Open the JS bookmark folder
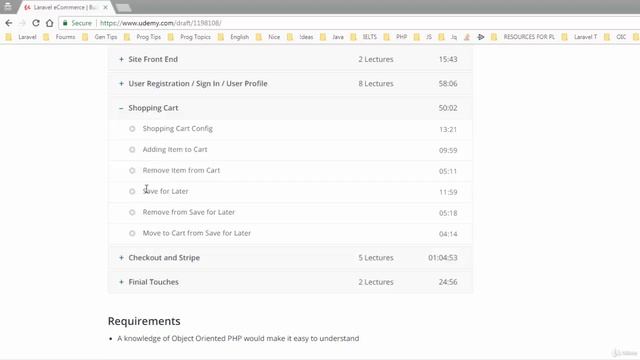This screenshot has height=360, width=640. [423, 37]
